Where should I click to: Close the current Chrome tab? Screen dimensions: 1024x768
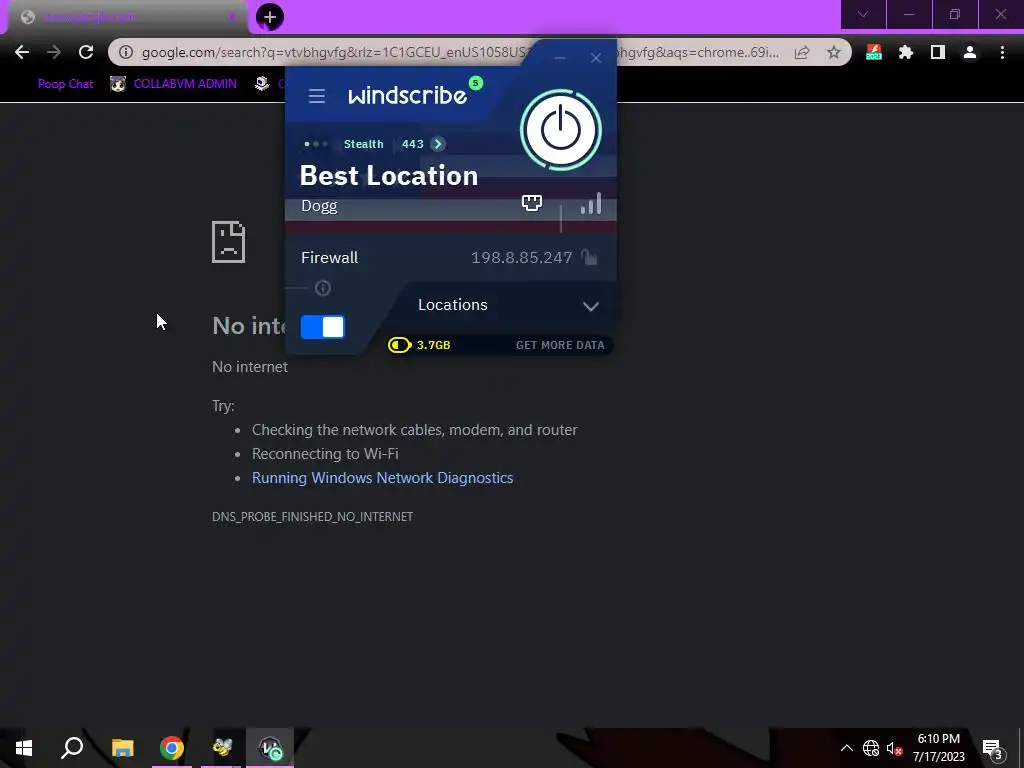[x=232, y=17]
